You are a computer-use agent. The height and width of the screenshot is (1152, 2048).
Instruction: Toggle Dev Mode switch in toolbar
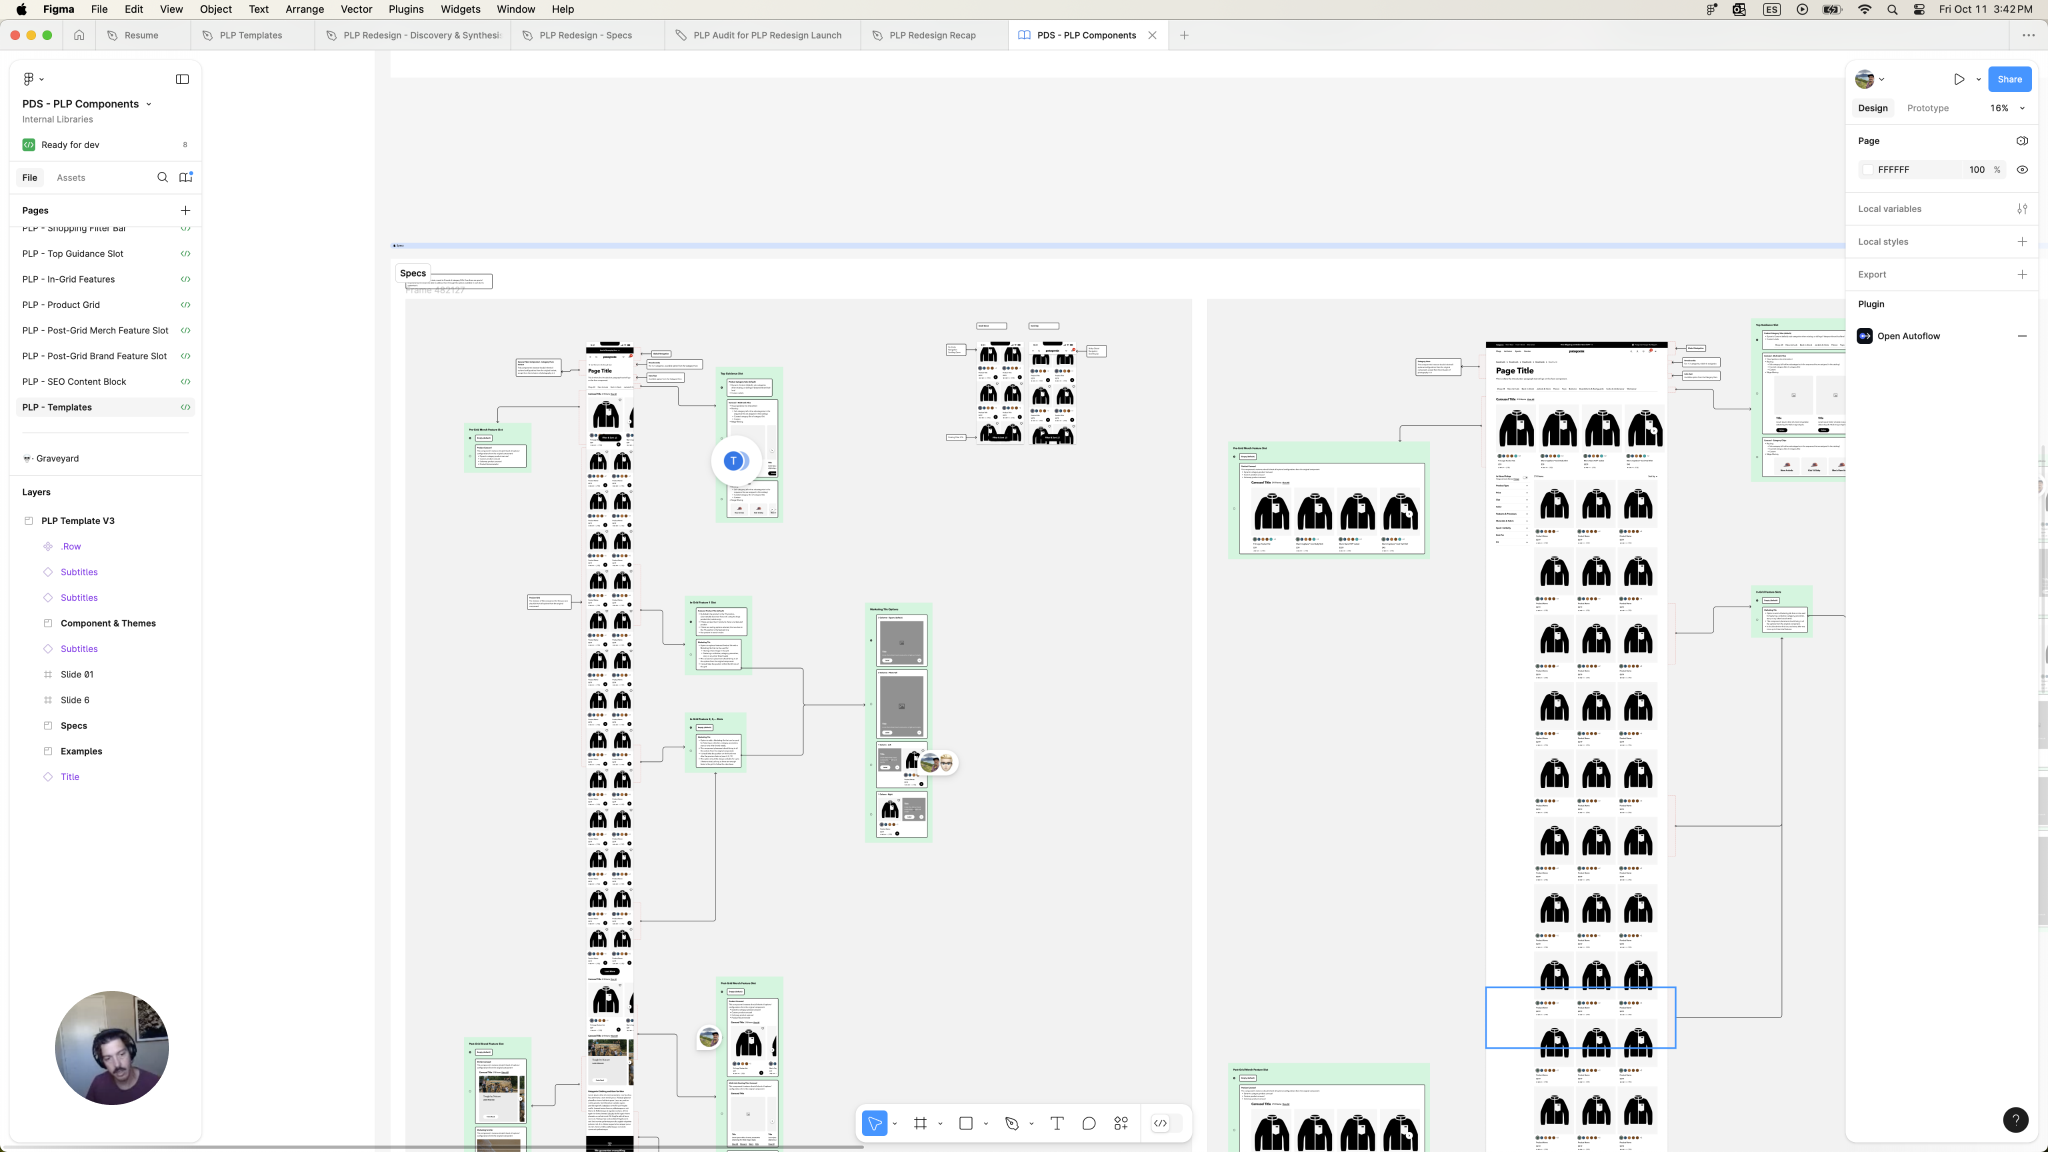pyautogui.click(x=1166, y=1123)
